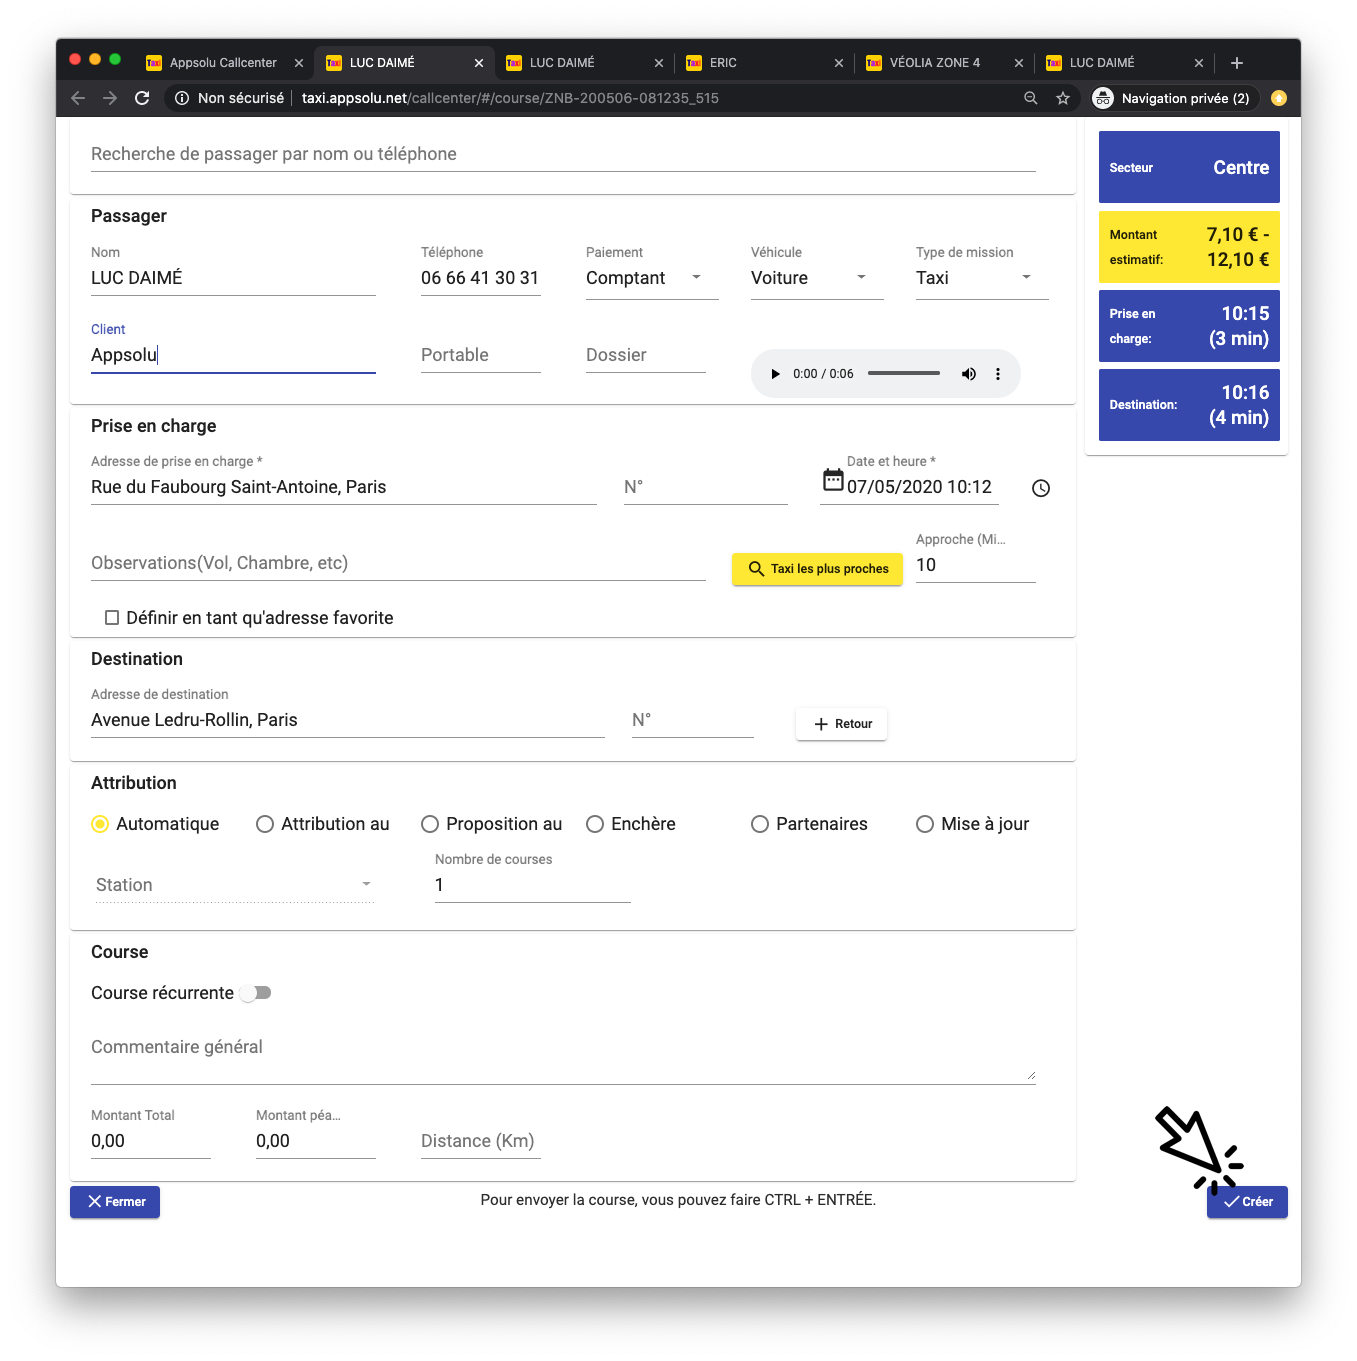
Task: Open the 'Type de mission' dropdown
Action: point(982,279)
